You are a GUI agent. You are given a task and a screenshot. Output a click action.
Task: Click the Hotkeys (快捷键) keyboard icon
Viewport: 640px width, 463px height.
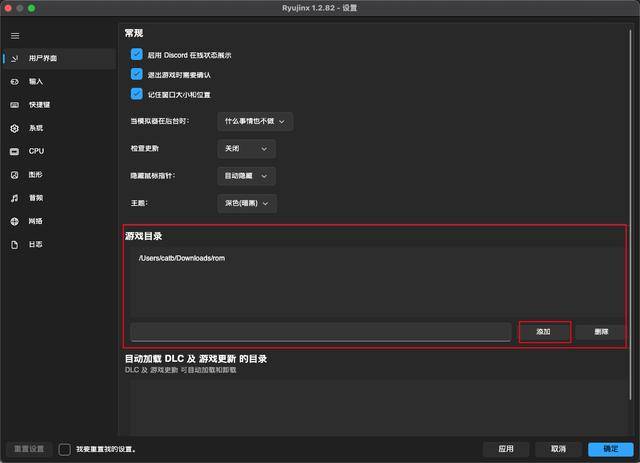point(15,105)
